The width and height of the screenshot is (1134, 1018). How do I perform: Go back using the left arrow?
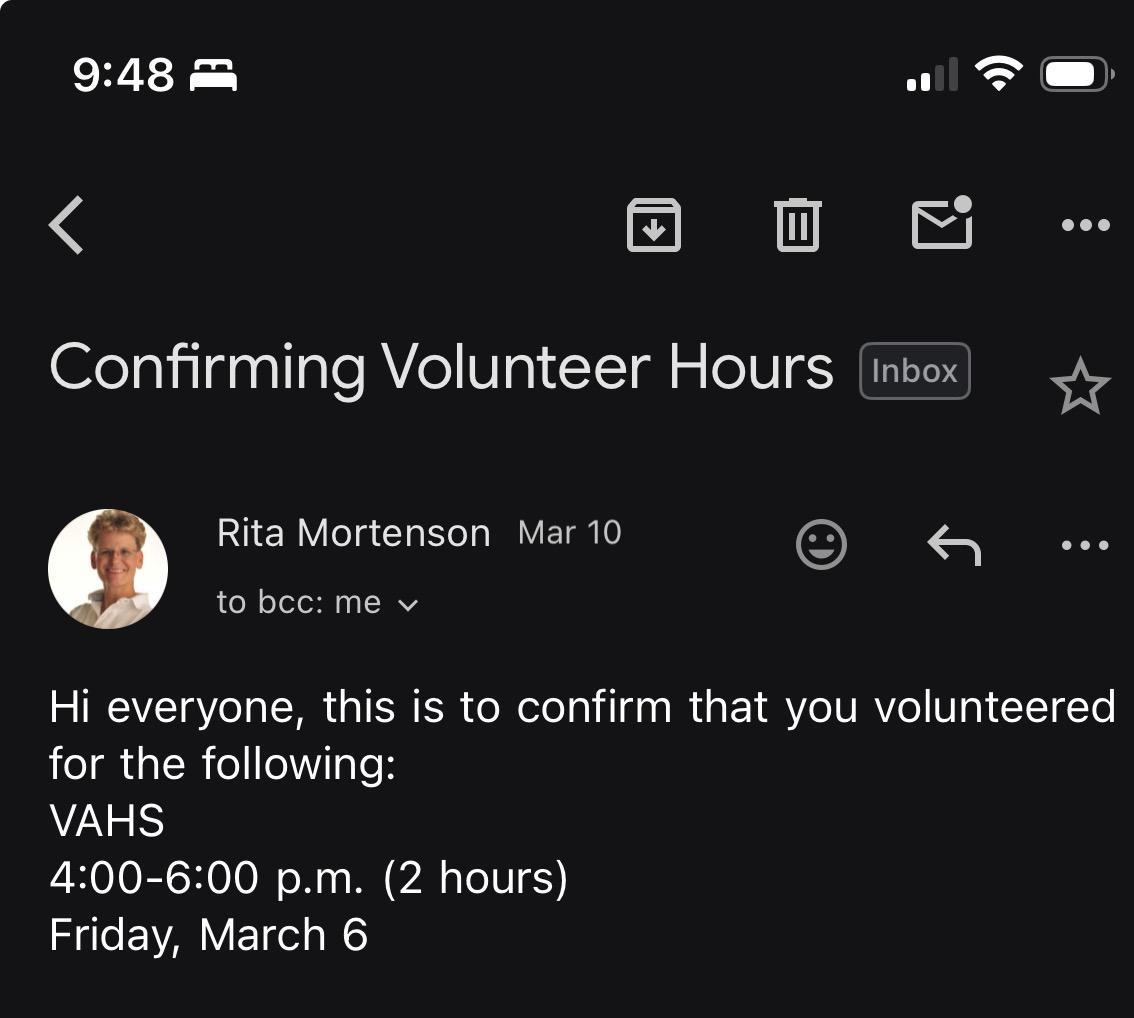67,225
